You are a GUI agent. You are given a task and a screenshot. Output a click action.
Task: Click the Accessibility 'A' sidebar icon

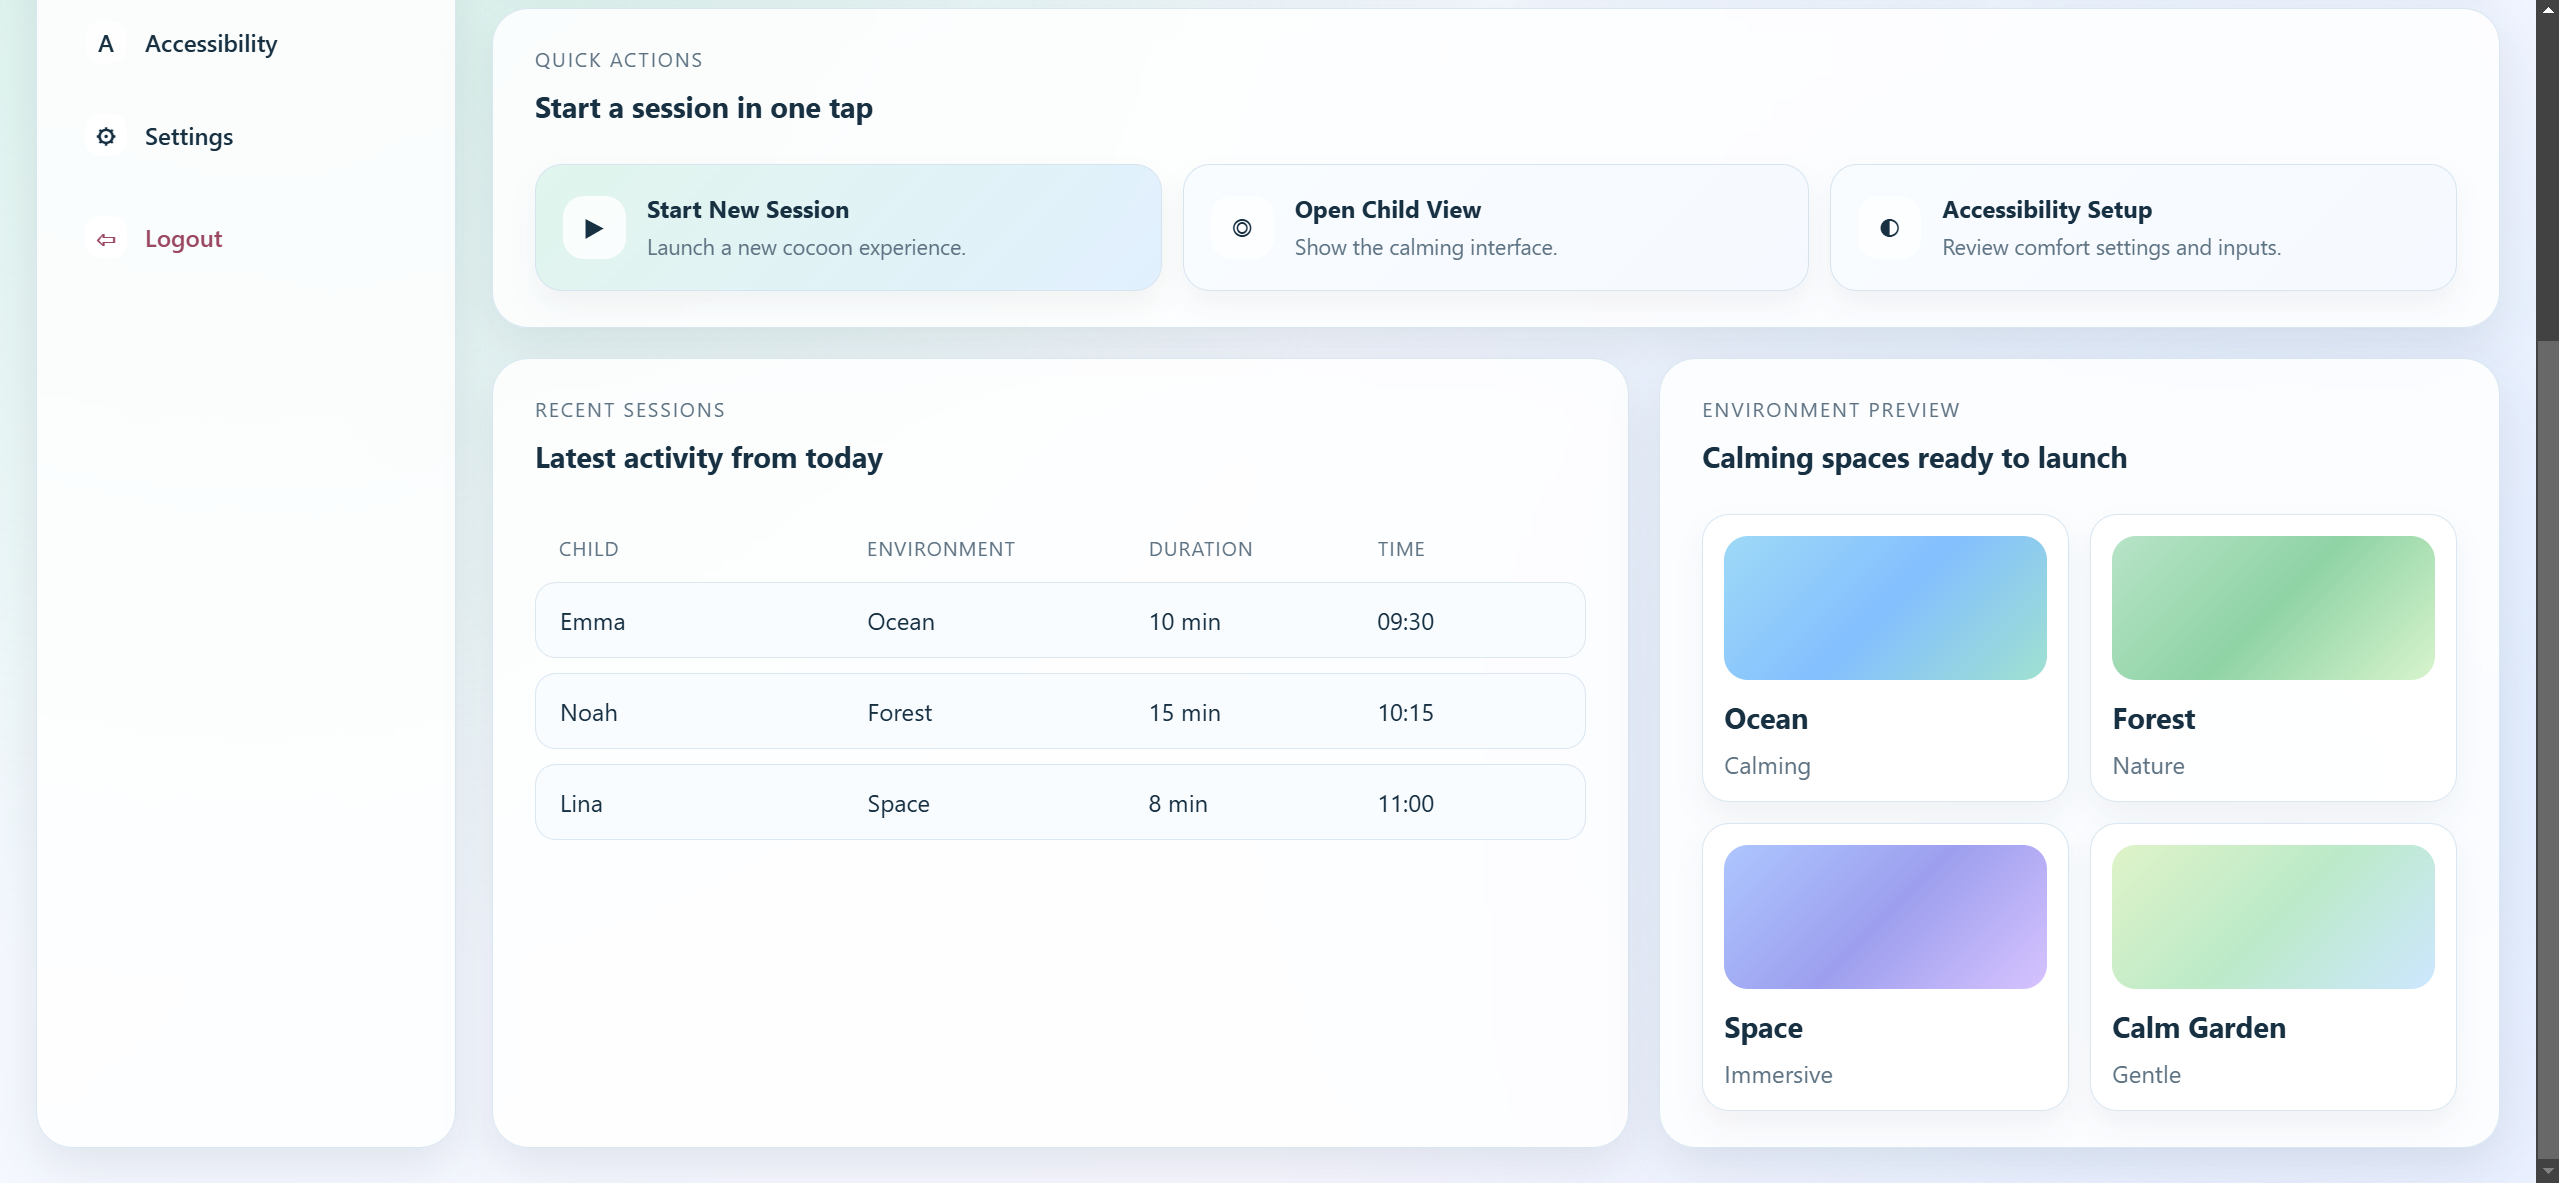106,44
